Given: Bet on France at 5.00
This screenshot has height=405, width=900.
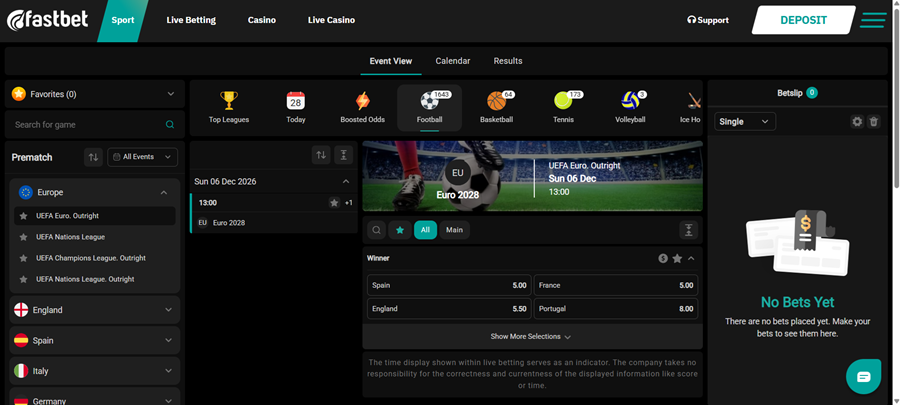Looking at the screenshot, I should (x=616, y=285).
